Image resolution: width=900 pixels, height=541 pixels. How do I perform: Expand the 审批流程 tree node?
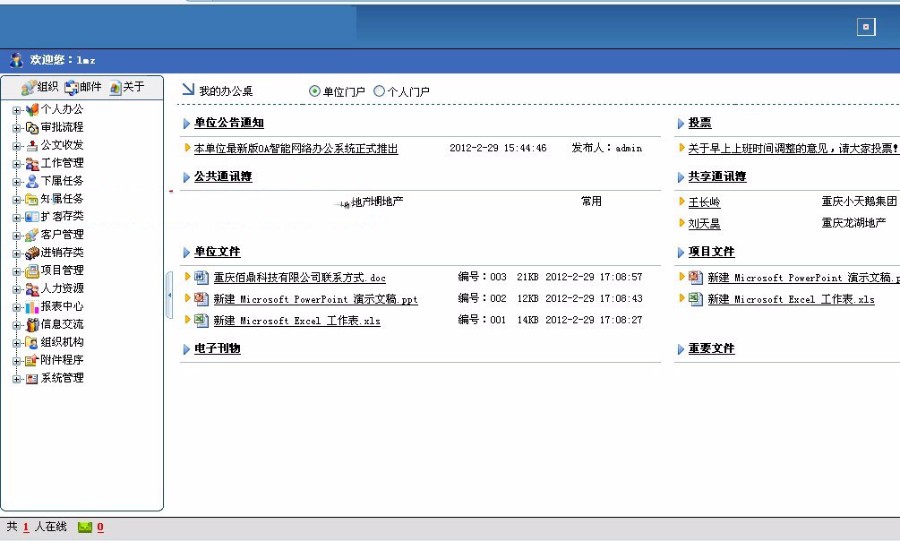click(17, 128)
